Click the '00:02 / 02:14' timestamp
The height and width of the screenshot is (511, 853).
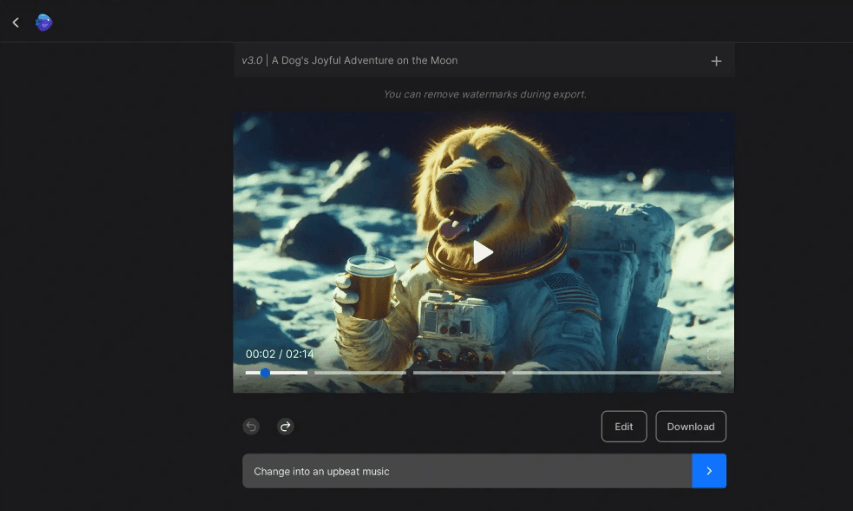280,354
